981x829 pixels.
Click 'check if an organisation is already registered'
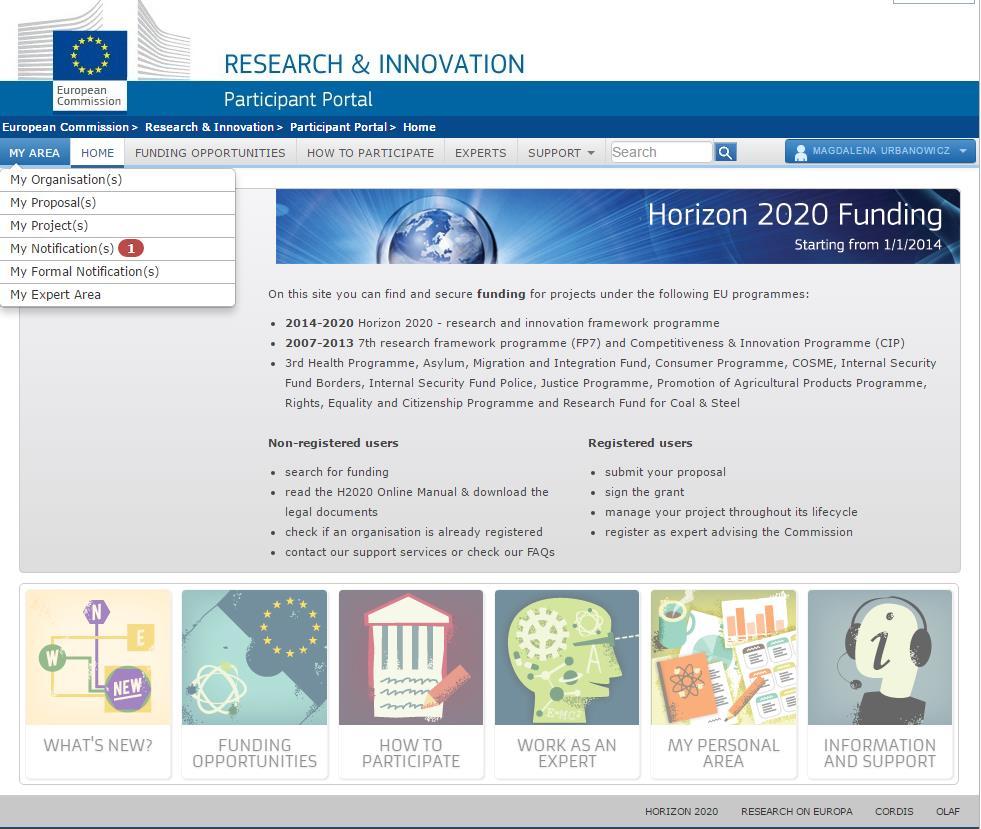point(414,532)
